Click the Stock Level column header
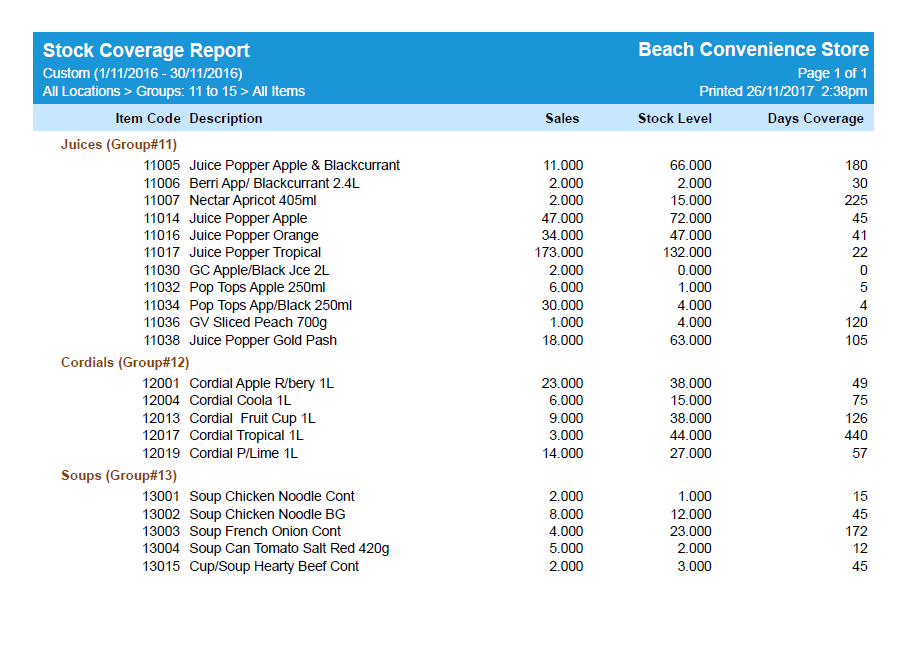 click(675, 118)
